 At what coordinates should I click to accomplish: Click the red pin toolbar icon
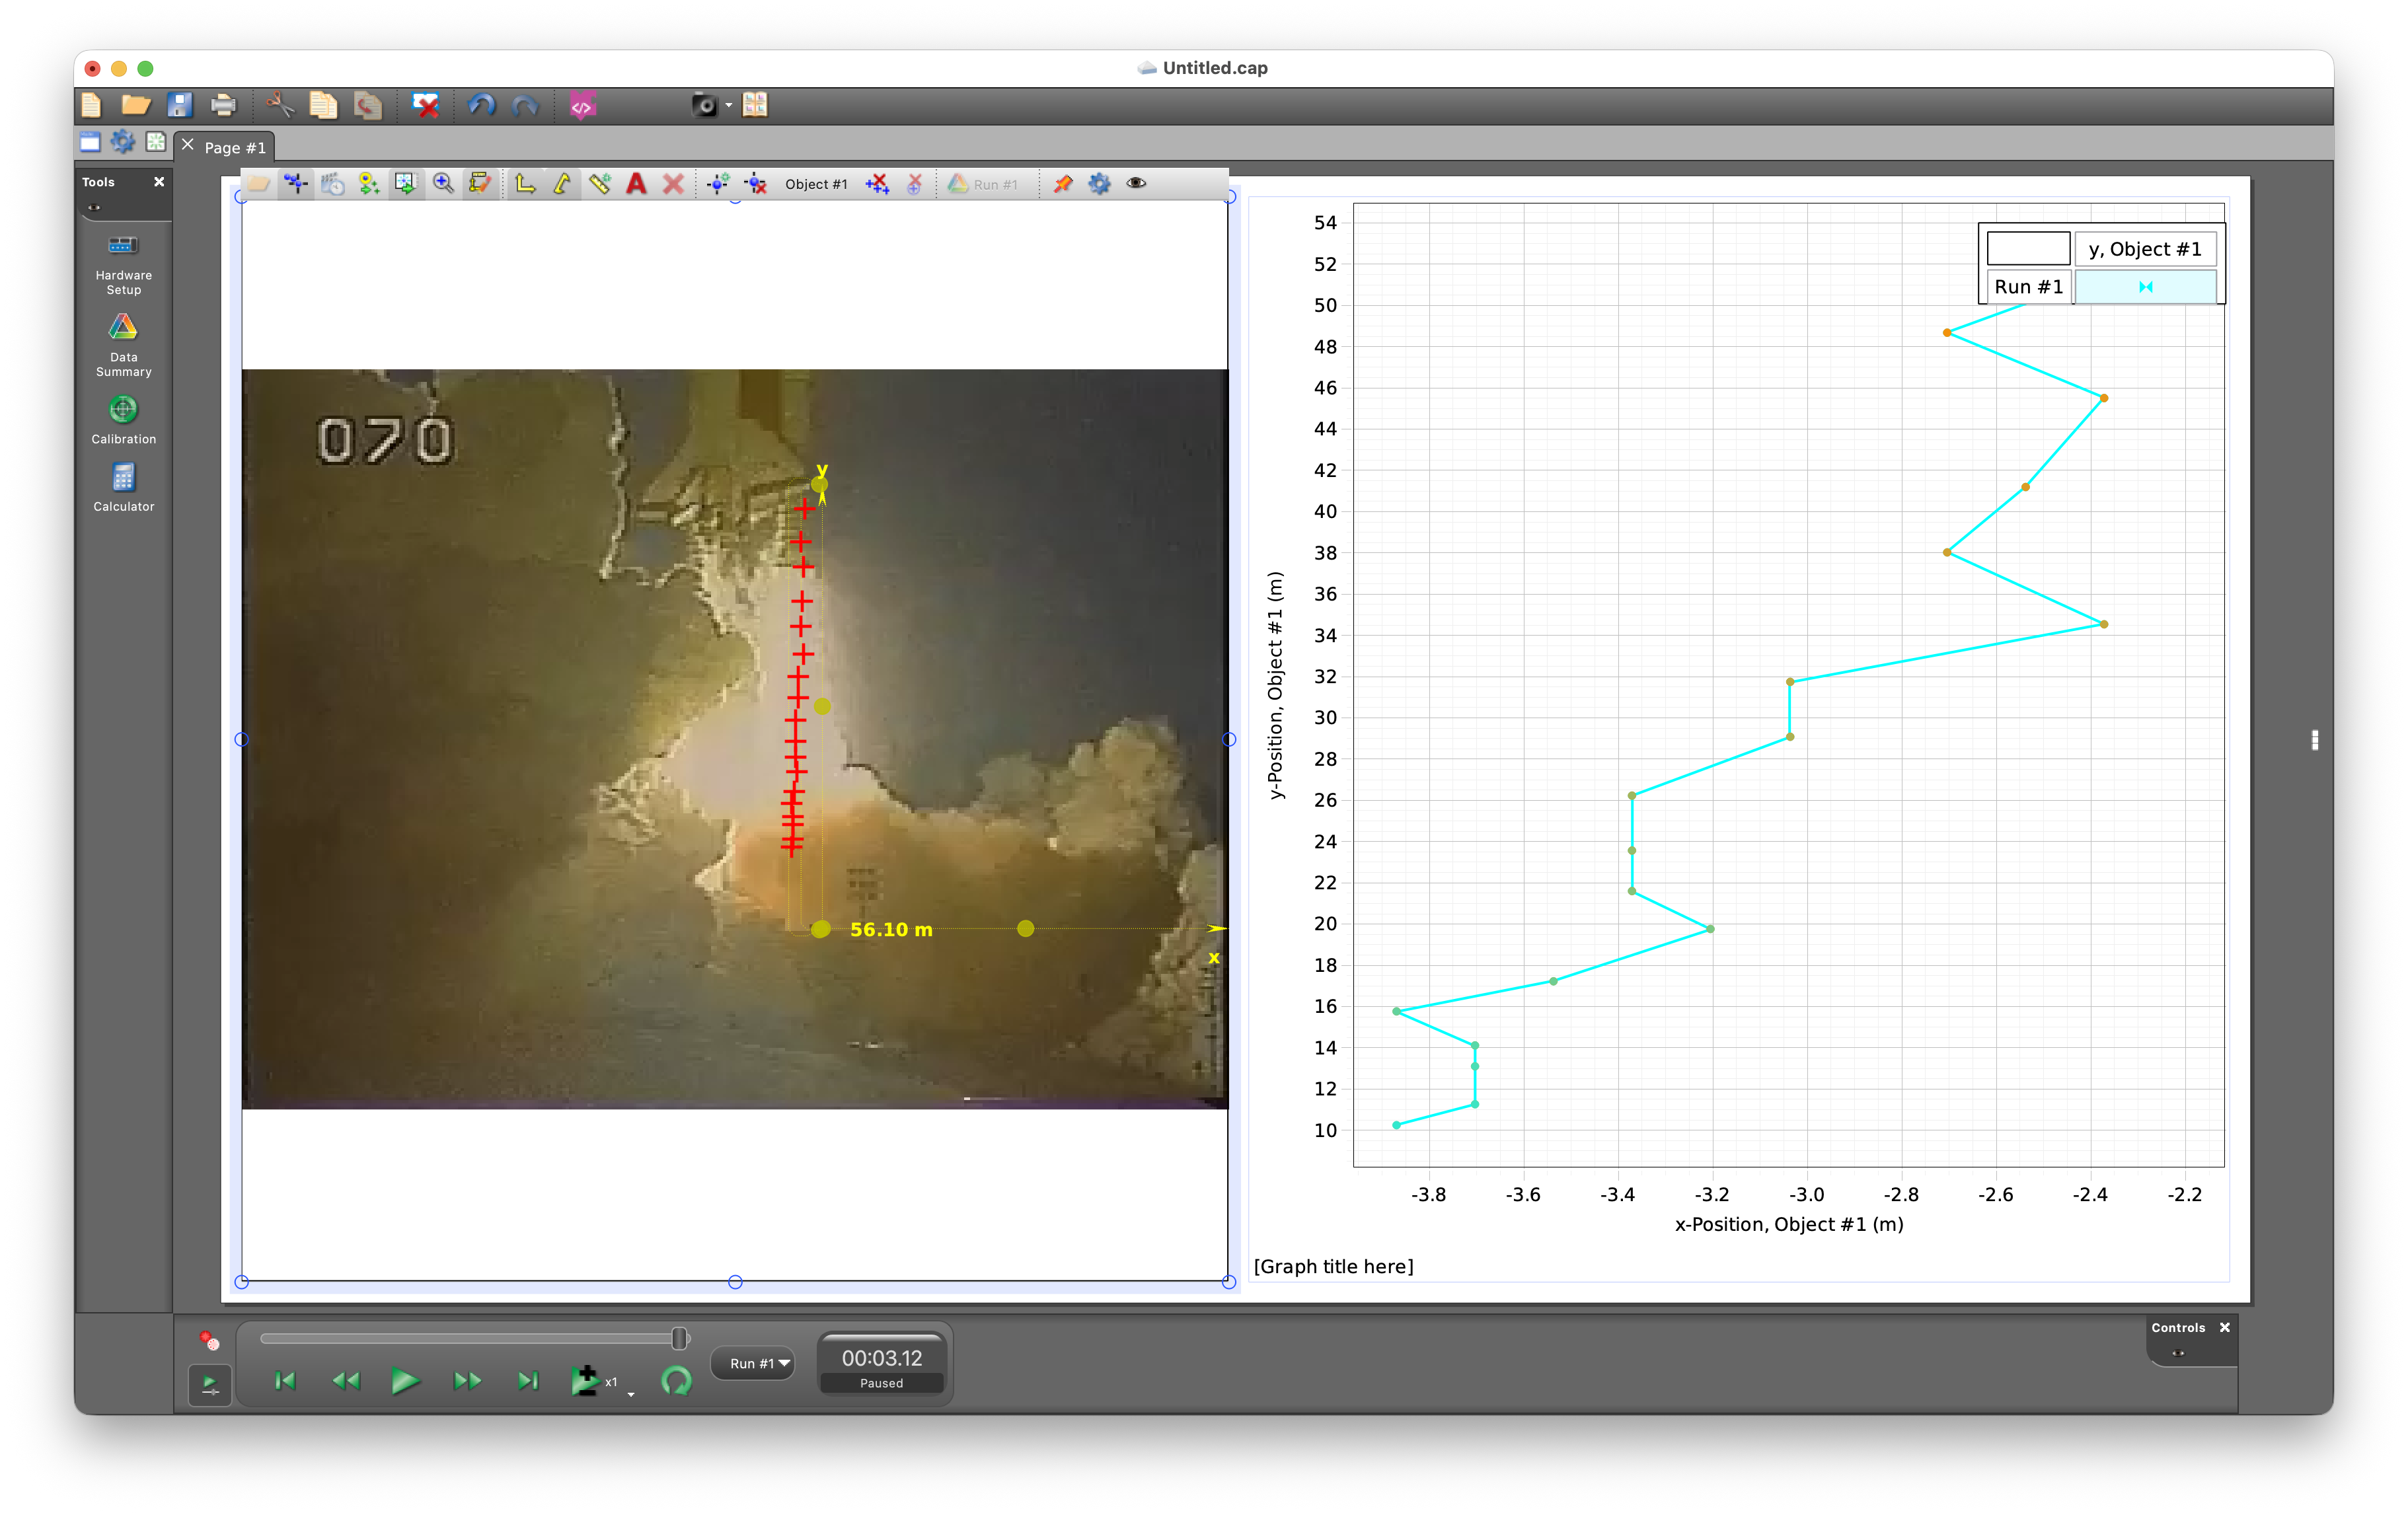(x=1063, y=184)
